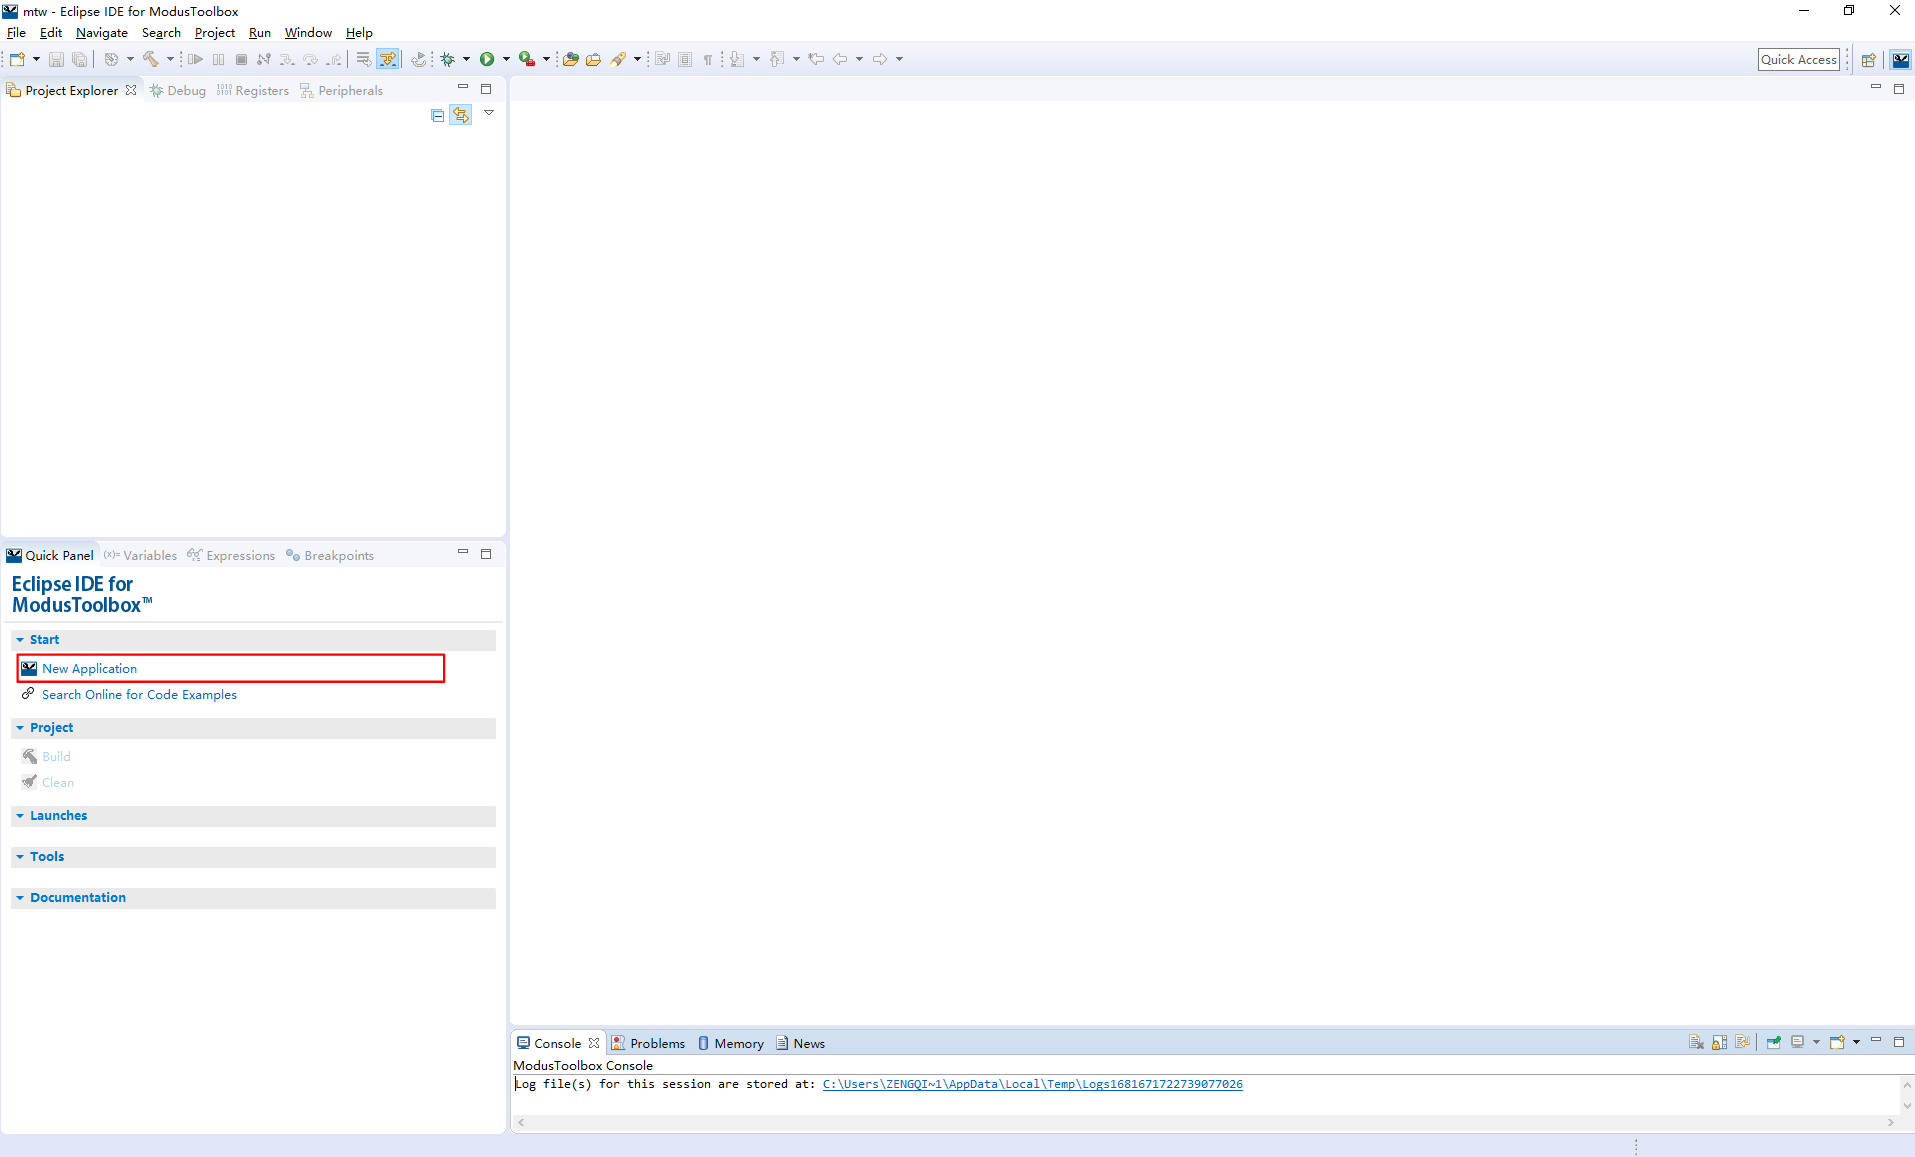
Task: Click the Quick Access field
Action: [x=1797, y=58]
